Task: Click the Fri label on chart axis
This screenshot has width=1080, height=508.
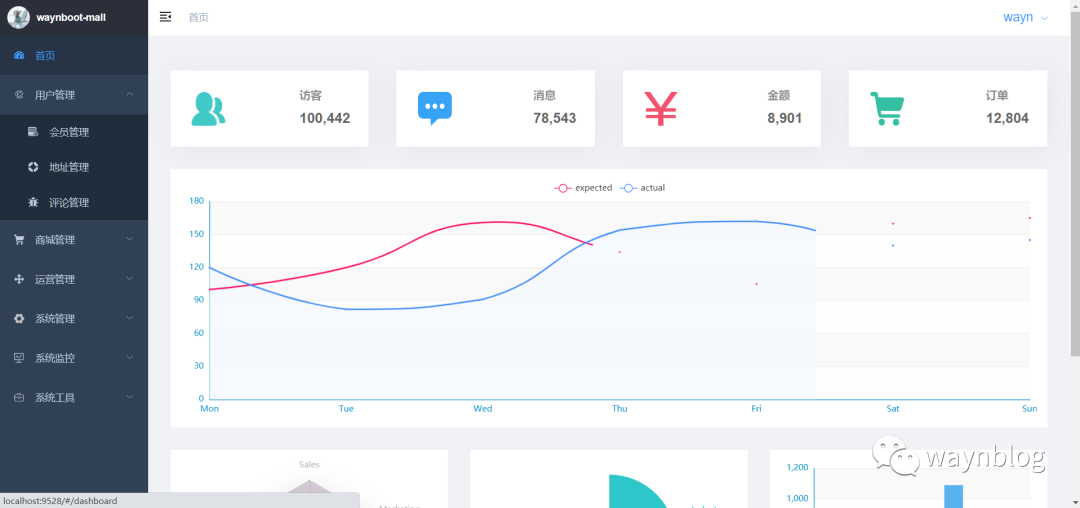Action: (756, 409)
